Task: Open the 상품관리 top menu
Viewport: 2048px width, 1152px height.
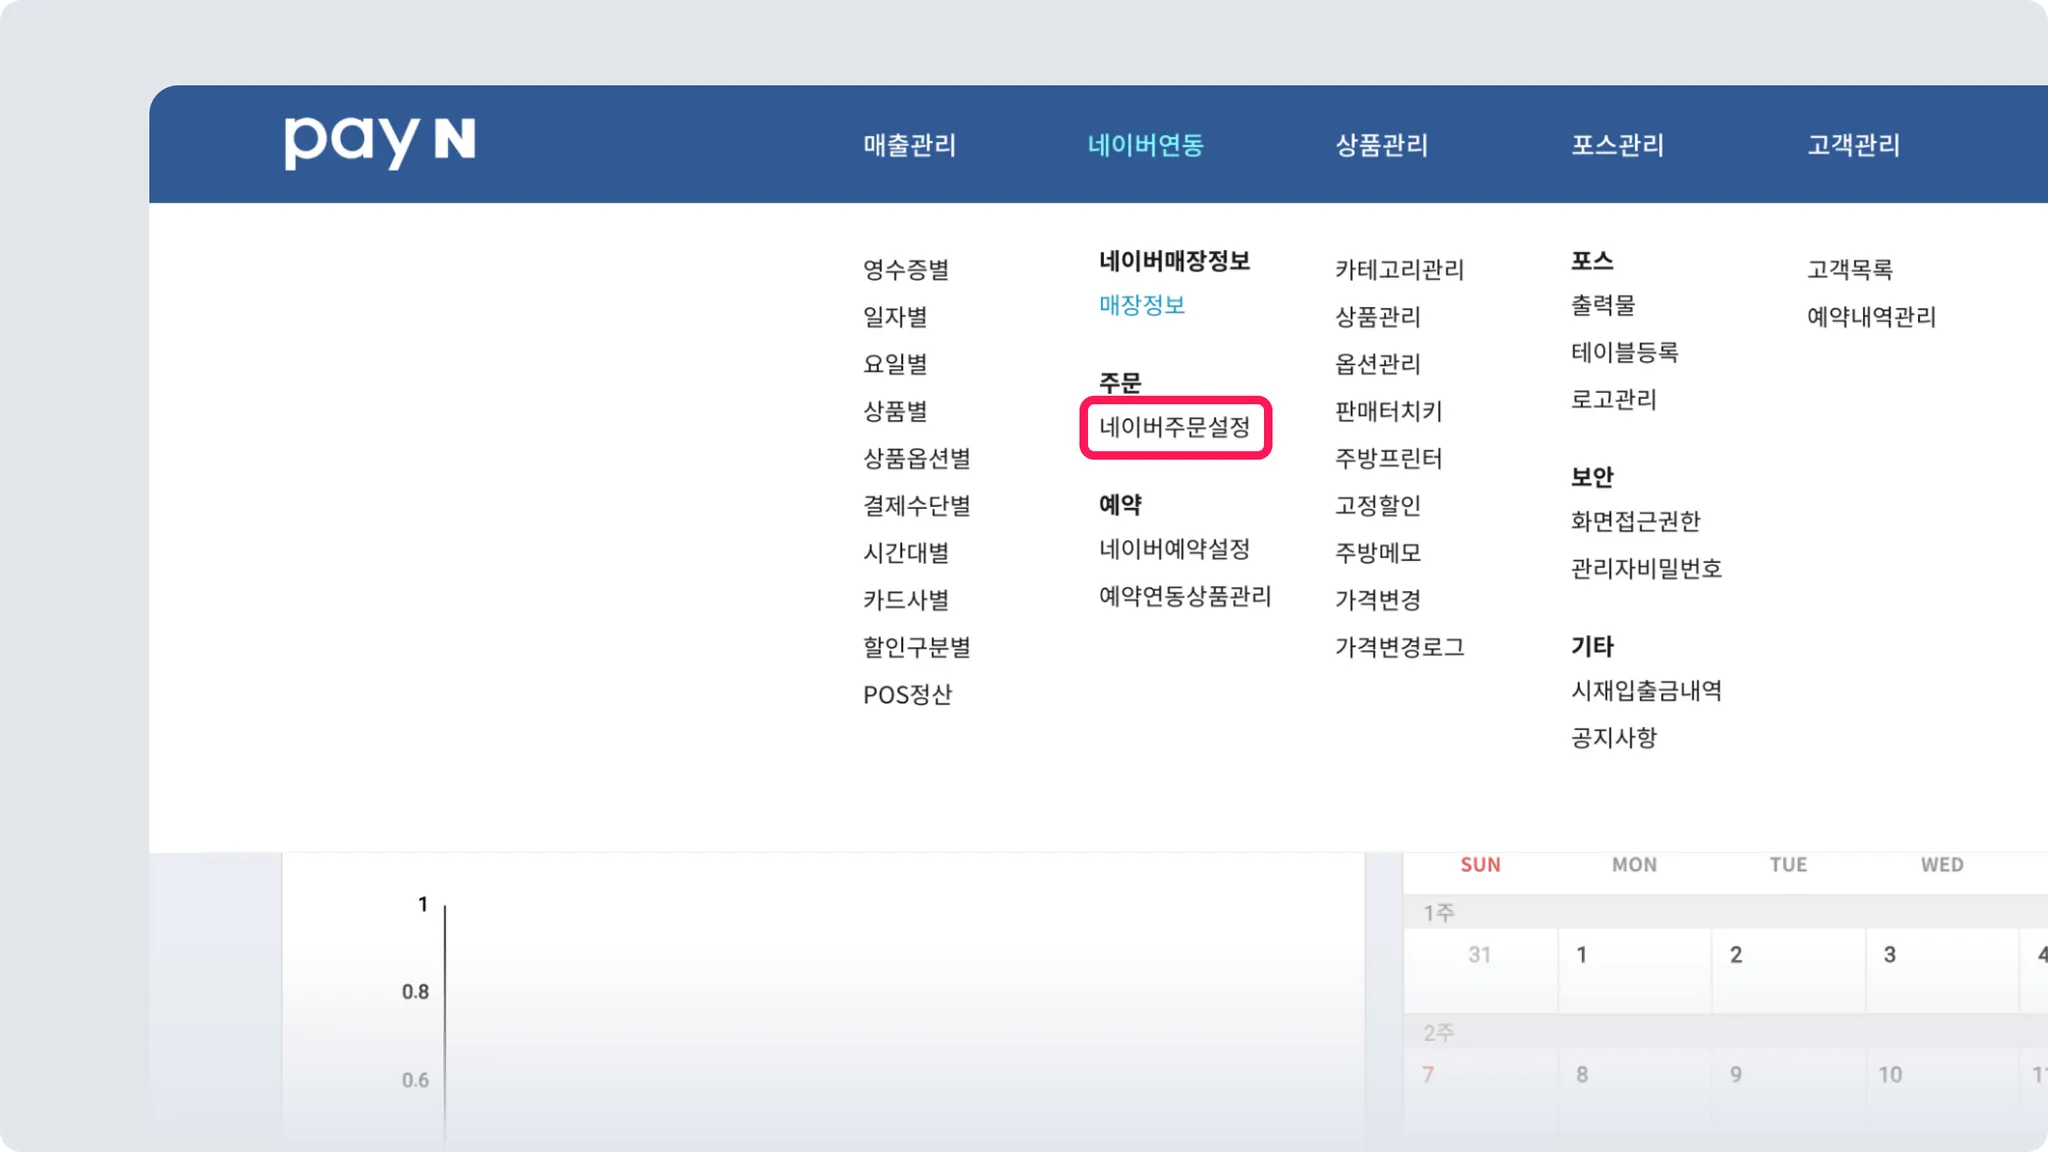Action: tap(1381, 145)
